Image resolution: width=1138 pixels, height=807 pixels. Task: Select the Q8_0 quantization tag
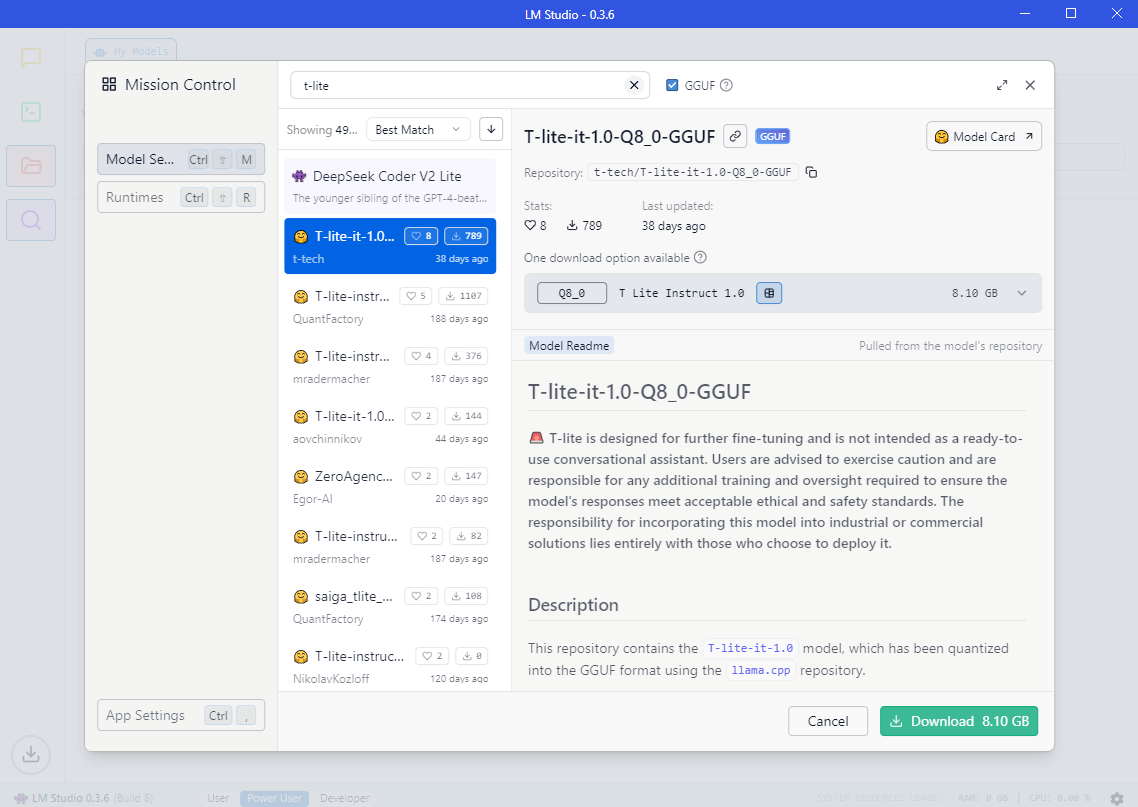coord(572,293)
